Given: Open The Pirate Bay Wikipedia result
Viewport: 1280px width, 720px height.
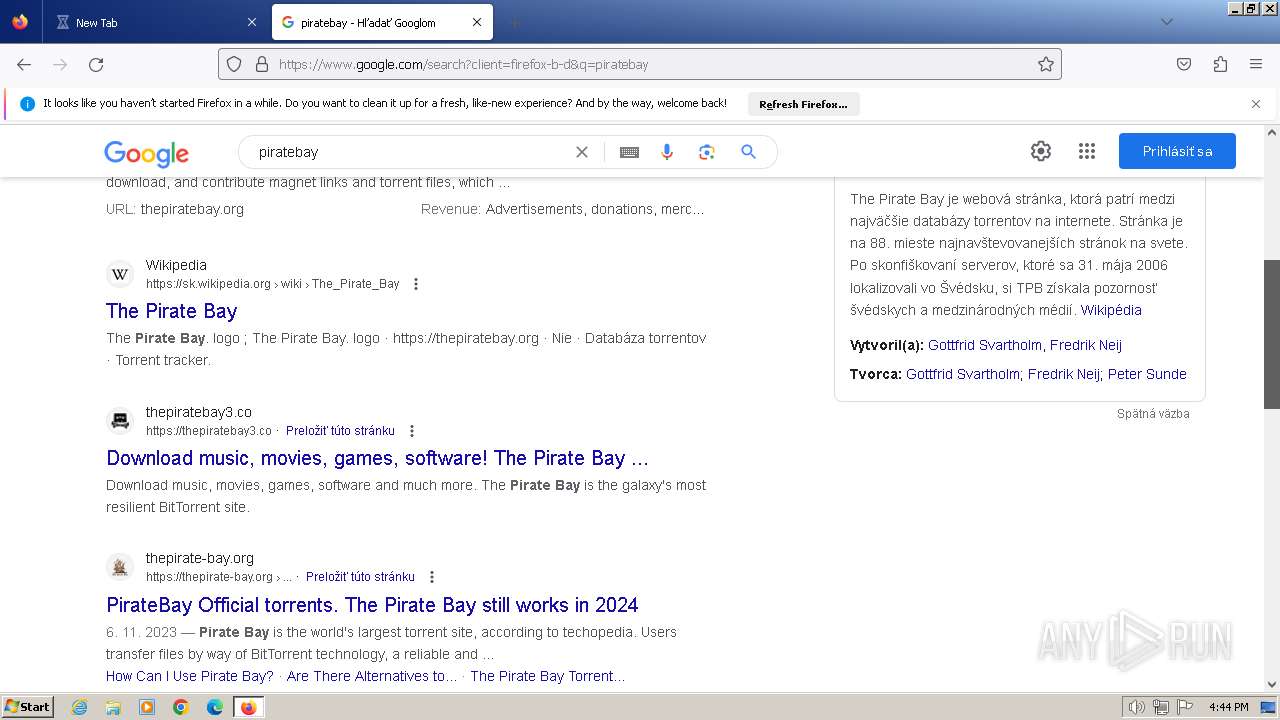Looking at the screenshot, I should tap(172, 311).
